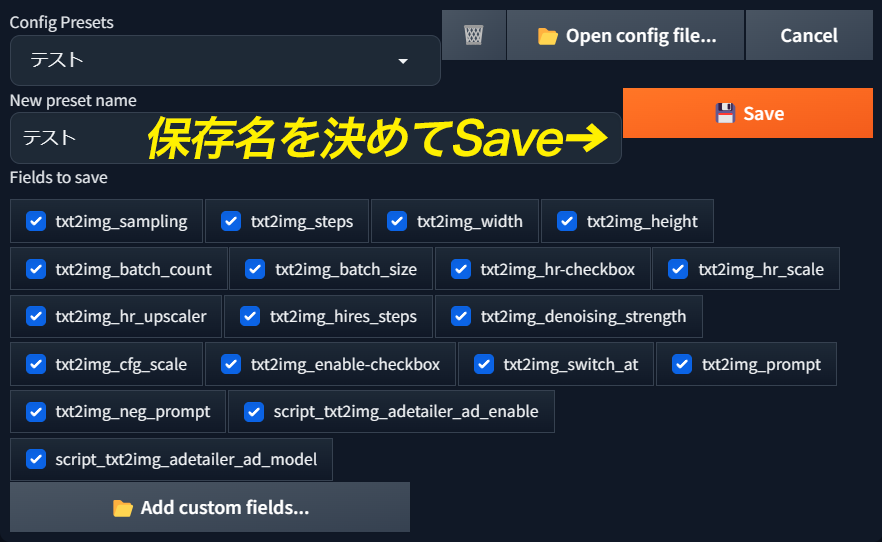Save the preset with the orange Save button
The height and width of the screenshot is (542, 882).
(748, 113)
